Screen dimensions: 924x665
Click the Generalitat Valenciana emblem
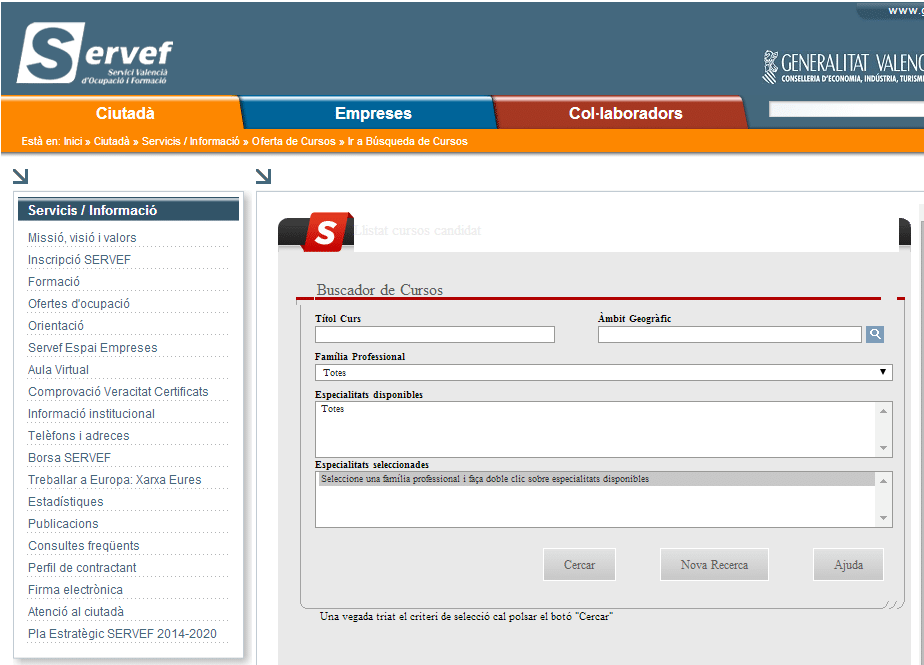[x=770, y=66]
